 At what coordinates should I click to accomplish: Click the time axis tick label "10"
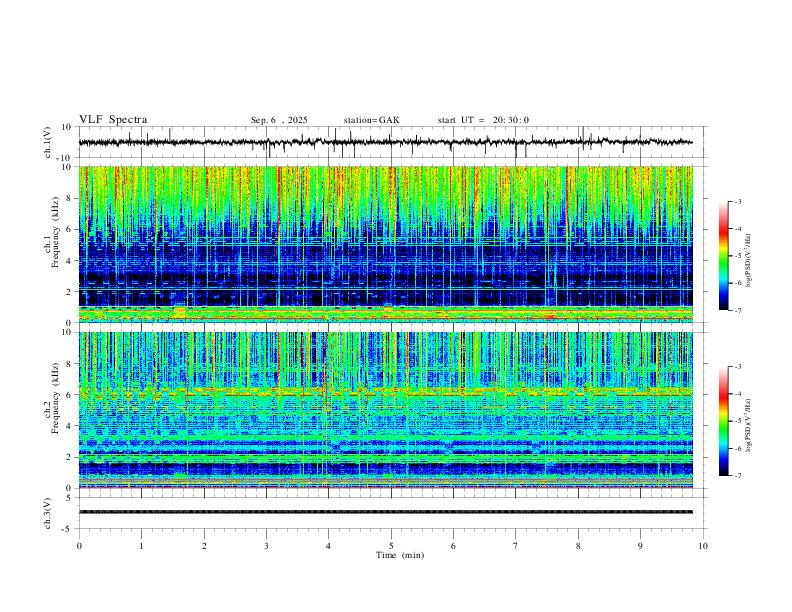[x=703, y=546]
